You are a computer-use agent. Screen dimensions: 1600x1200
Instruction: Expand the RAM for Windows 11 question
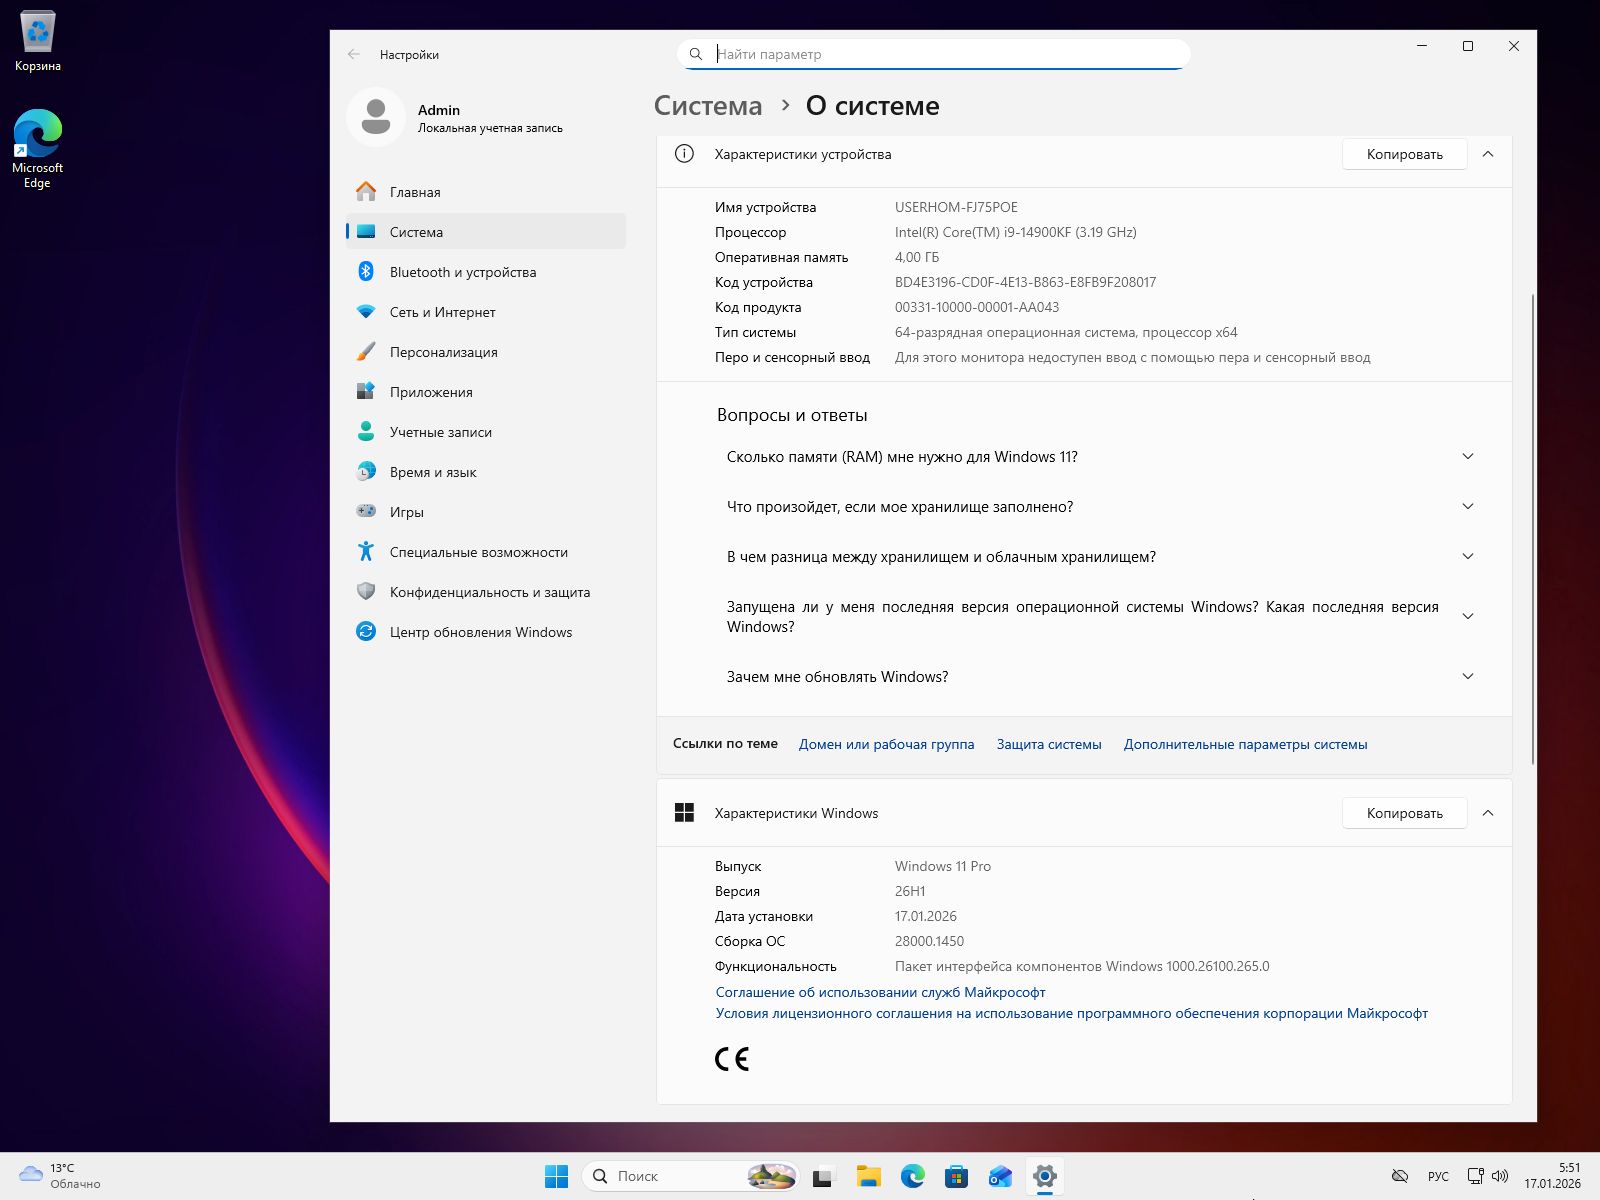[x=1467, y=457]
